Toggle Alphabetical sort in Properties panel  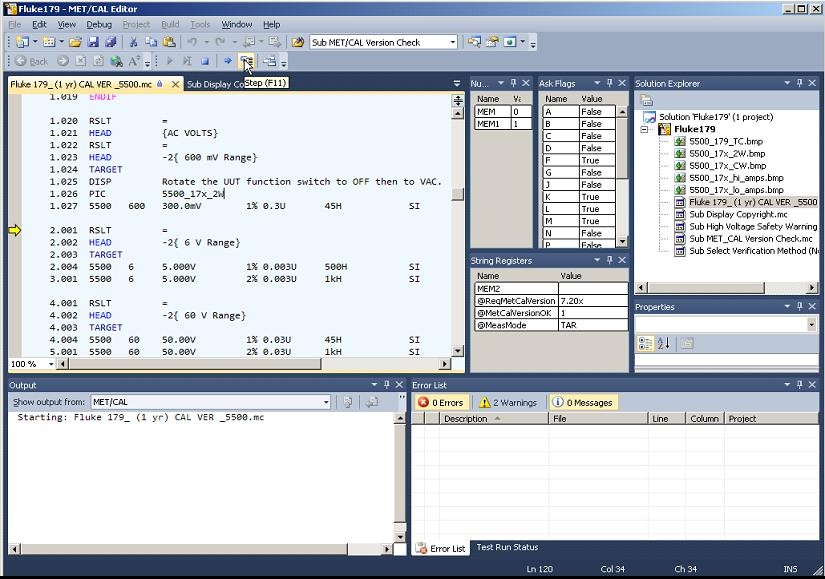663,344
